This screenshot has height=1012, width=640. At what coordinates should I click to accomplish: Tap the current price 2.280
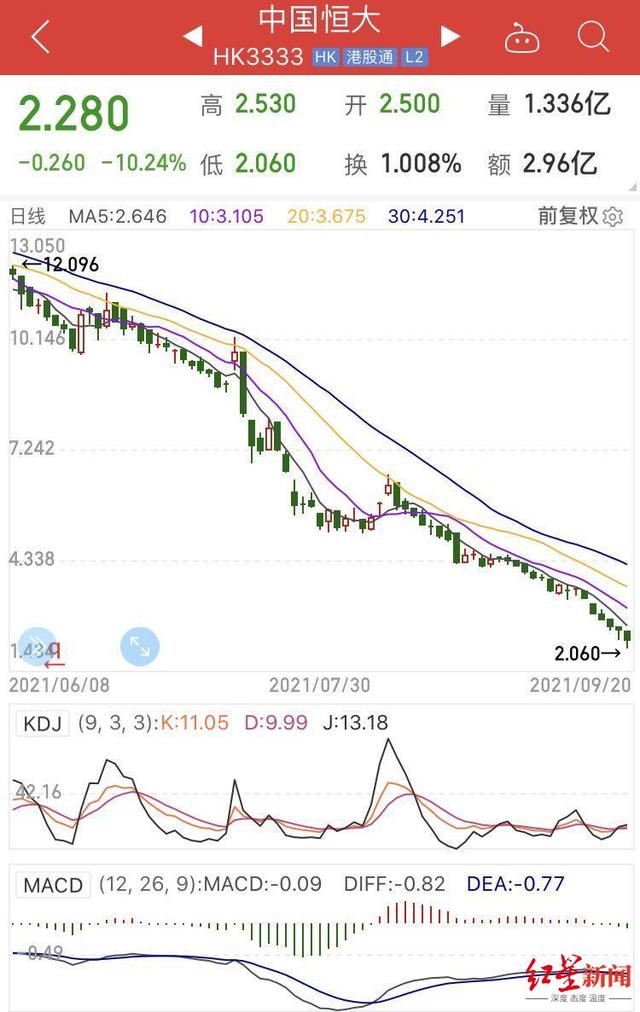point(74,114)
